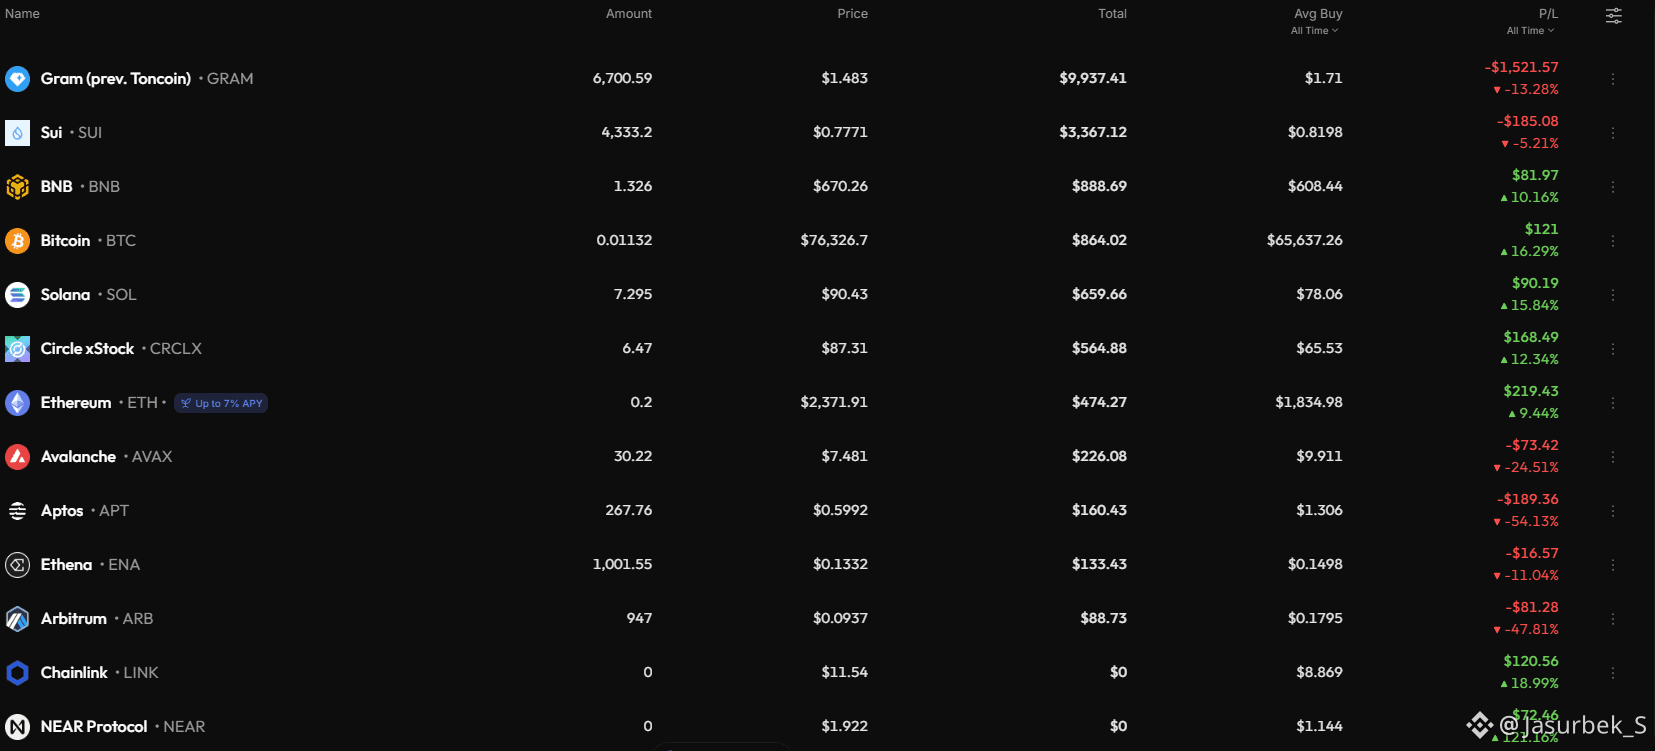Click the Chainlink coin icon
Viewport: 1655px width, 751px height.
click(17, 673)
